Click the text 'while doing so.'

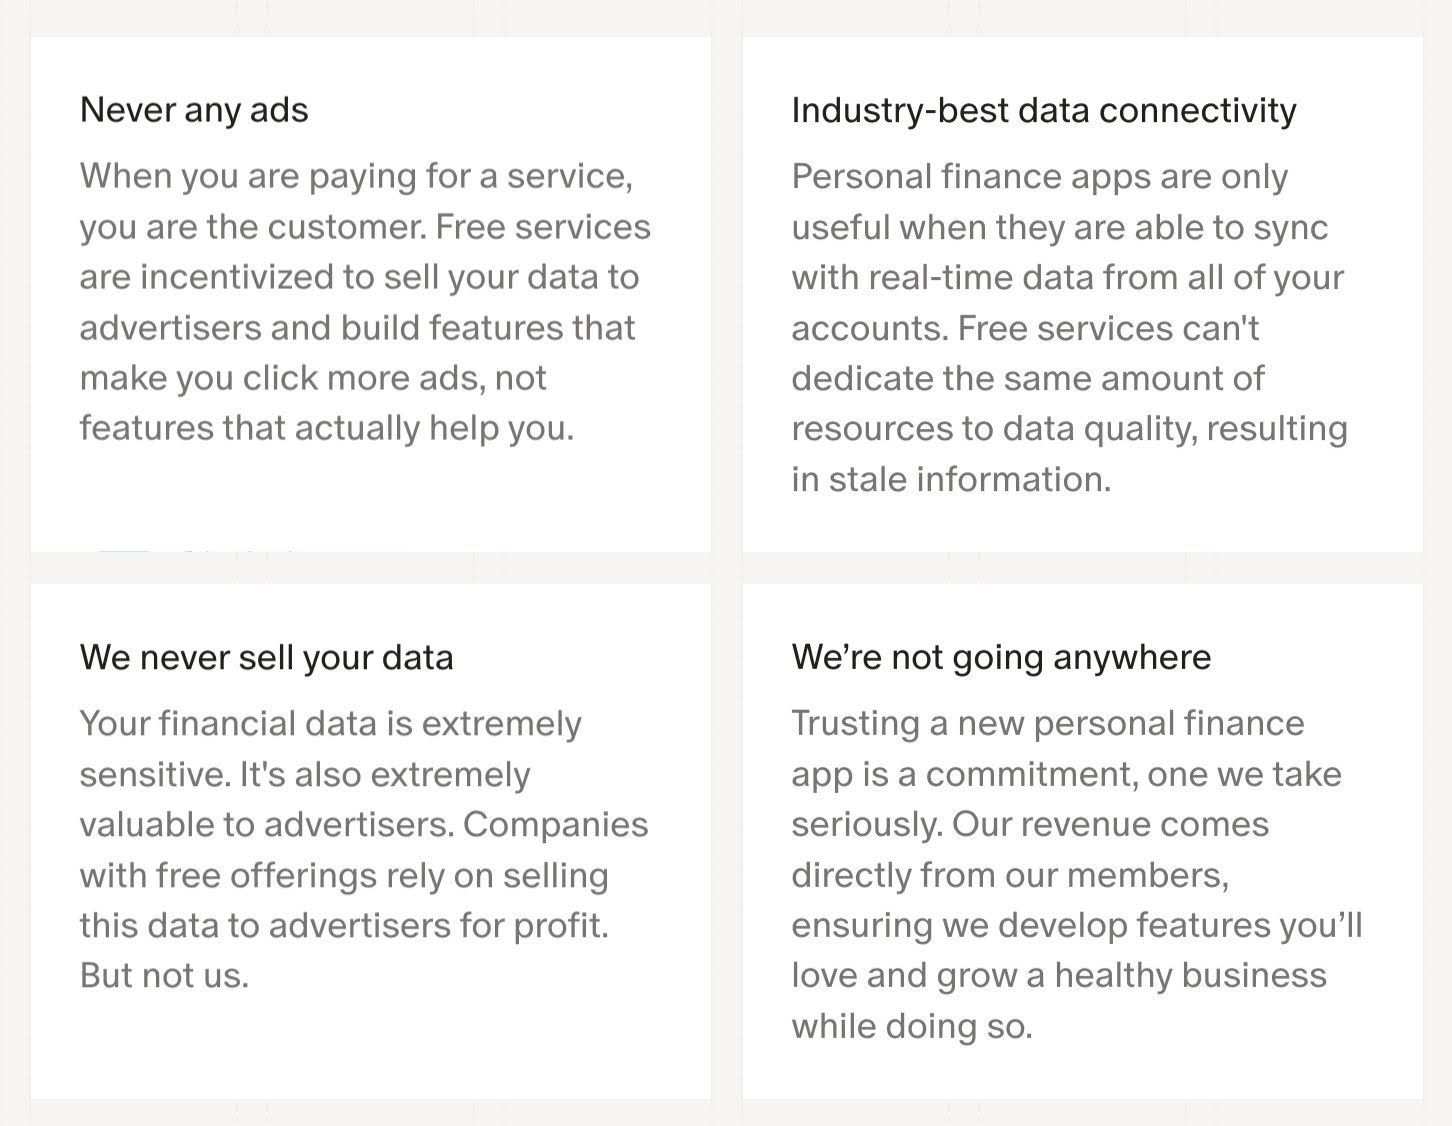pos(911,1026)
